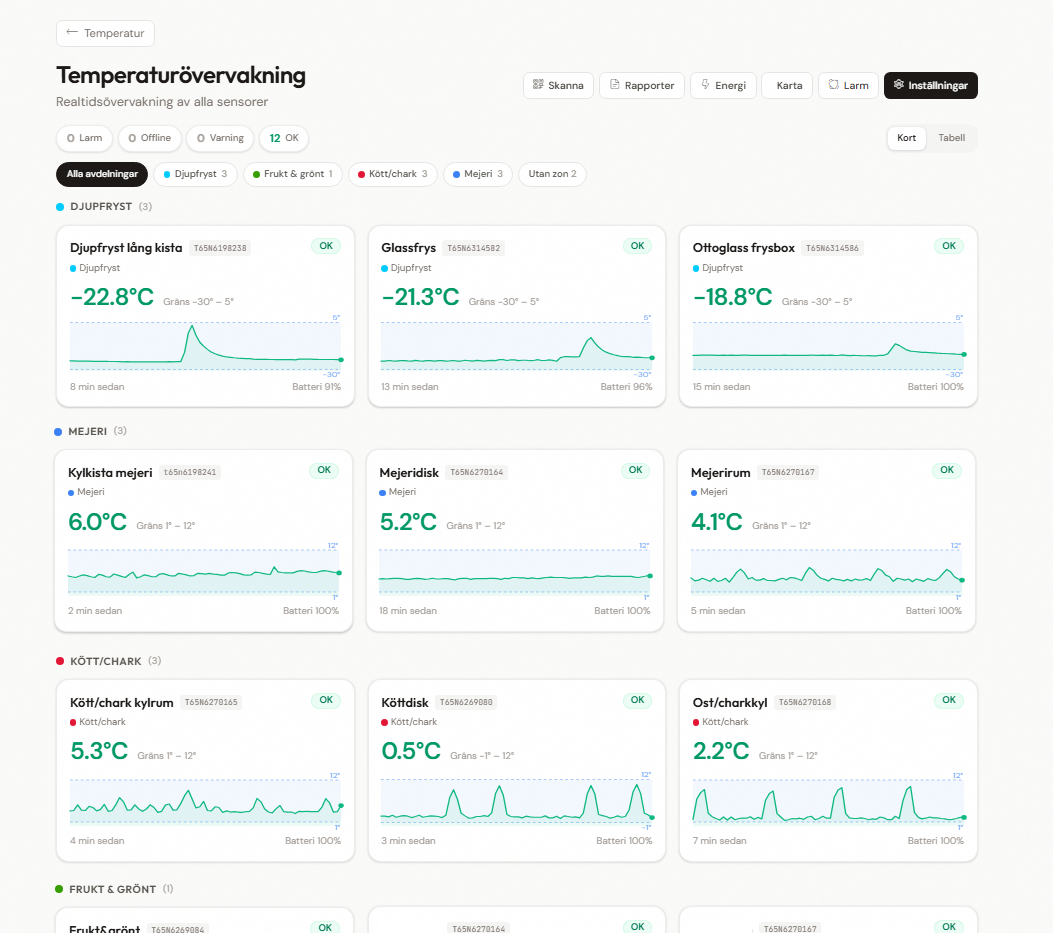Click the T65N6198238 sensor ID tag

click(220, 248)
